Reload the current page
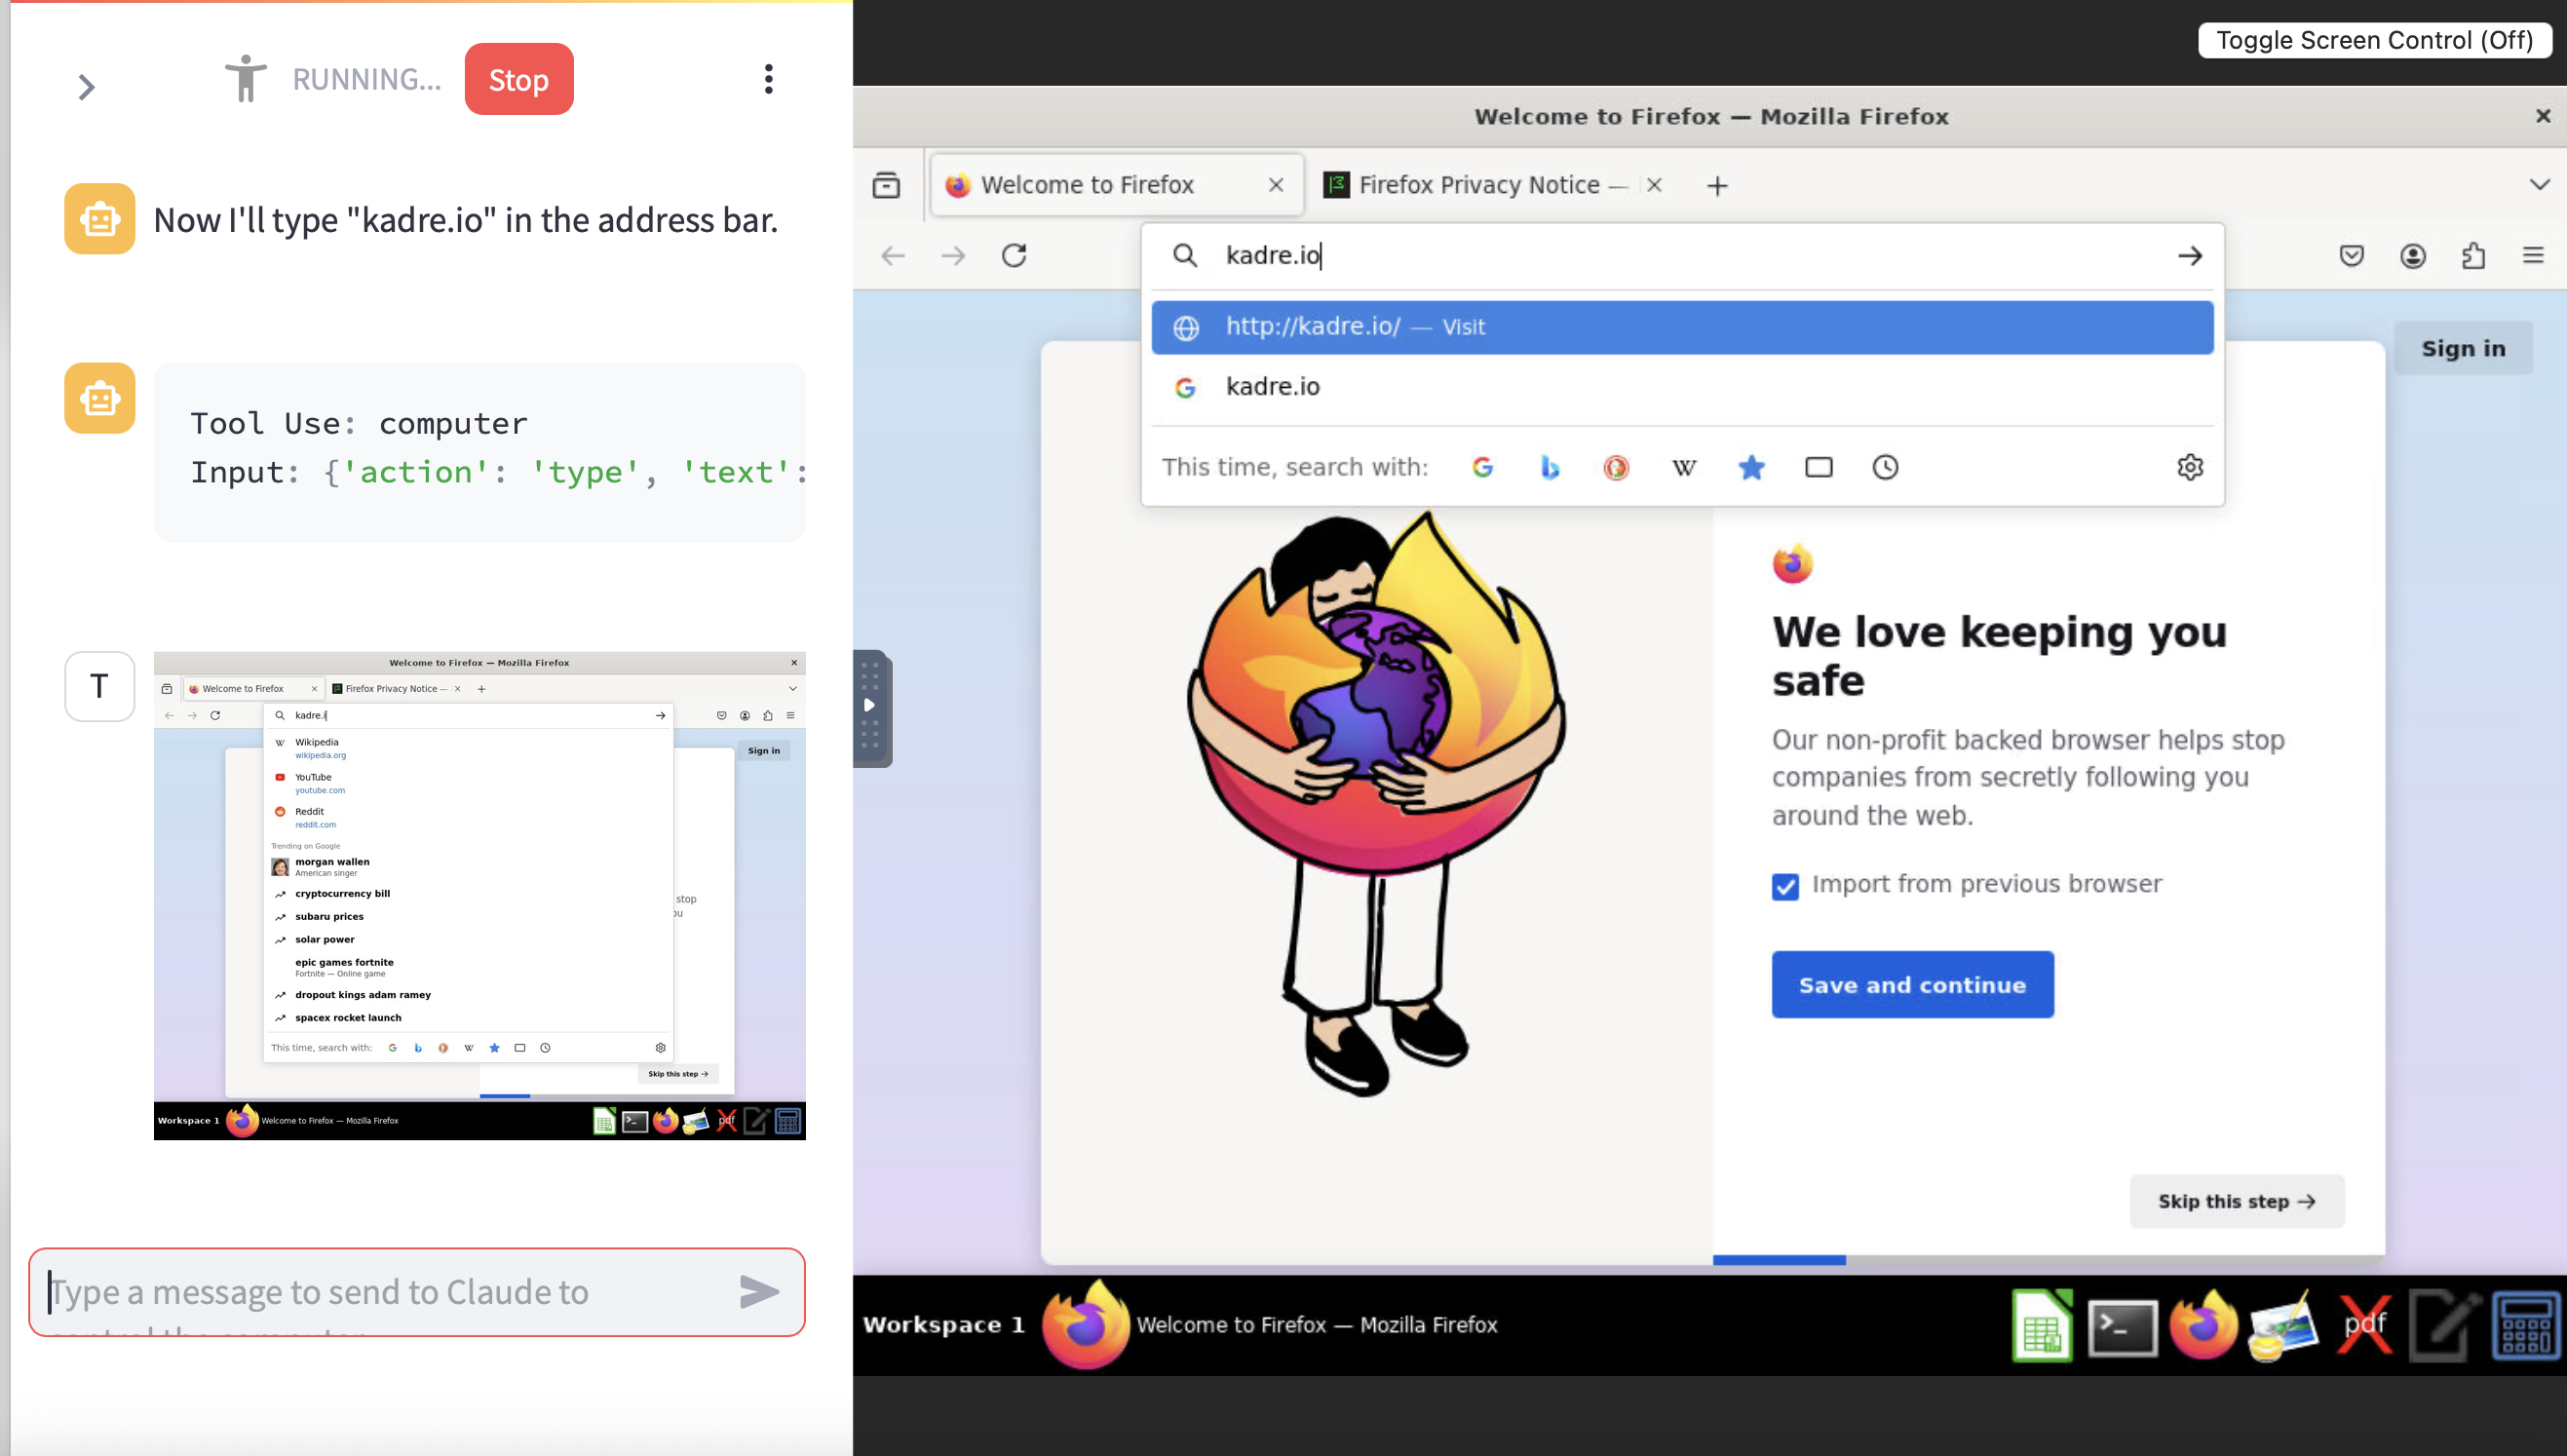 click(x=1014, y=256)
